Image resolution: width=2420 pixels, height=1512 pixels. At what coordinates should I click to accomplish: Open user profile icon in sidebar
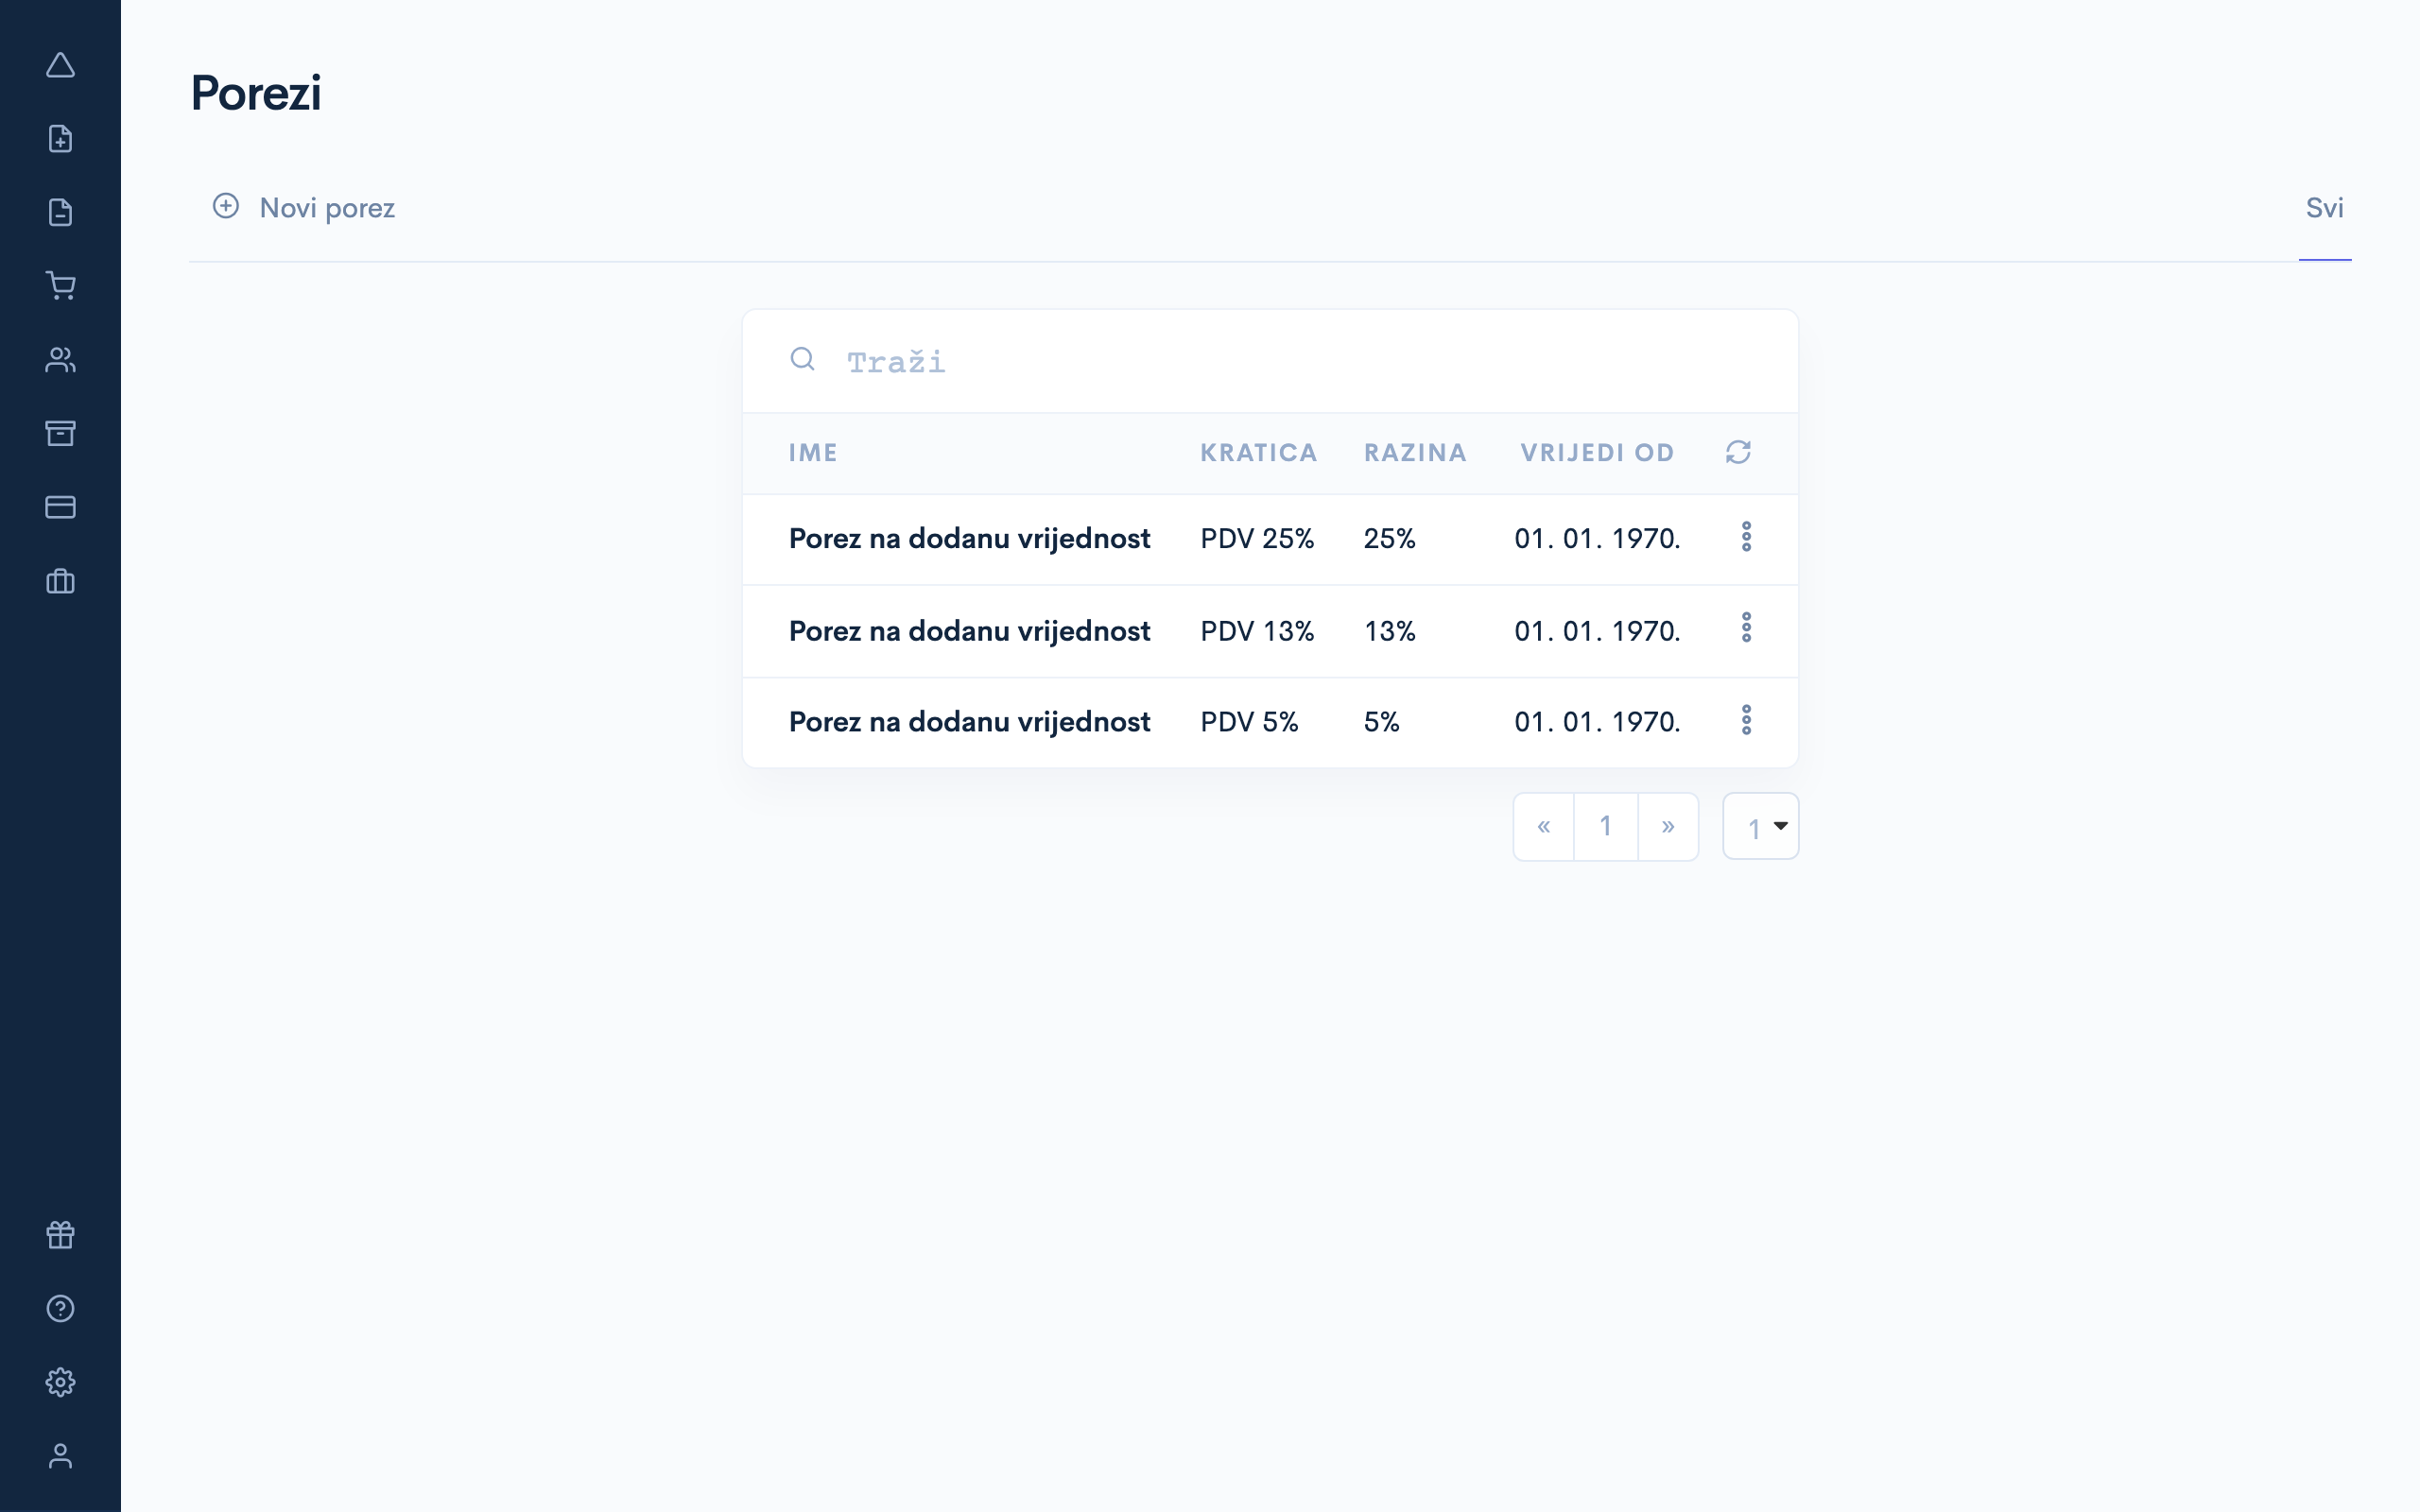[60, 1456]
